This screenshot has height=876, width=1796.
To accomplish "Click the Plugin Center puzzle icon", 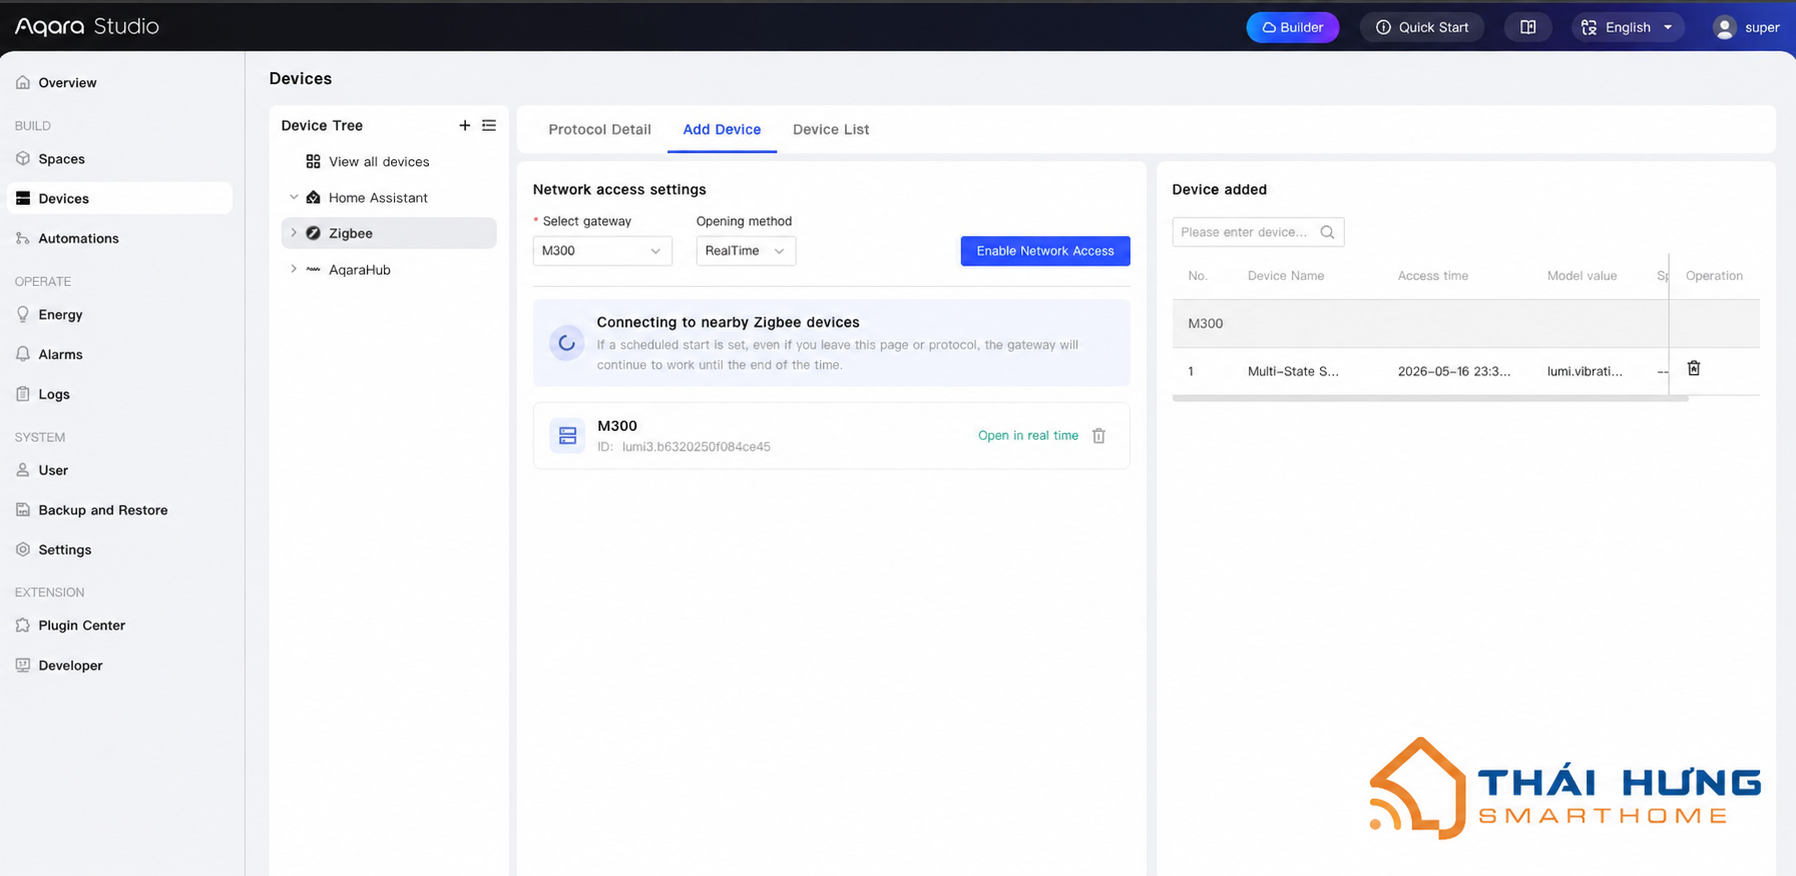I will coord(23,625).
